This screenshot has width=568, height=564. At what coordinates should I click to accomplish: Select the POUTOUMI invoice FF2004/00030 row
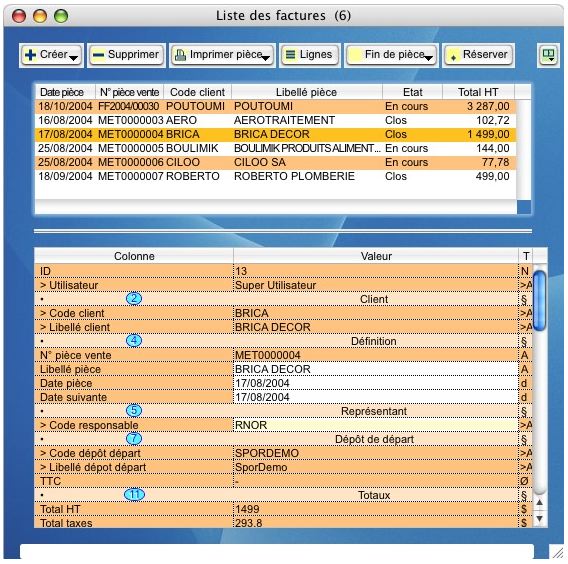[x=275, y=106]
